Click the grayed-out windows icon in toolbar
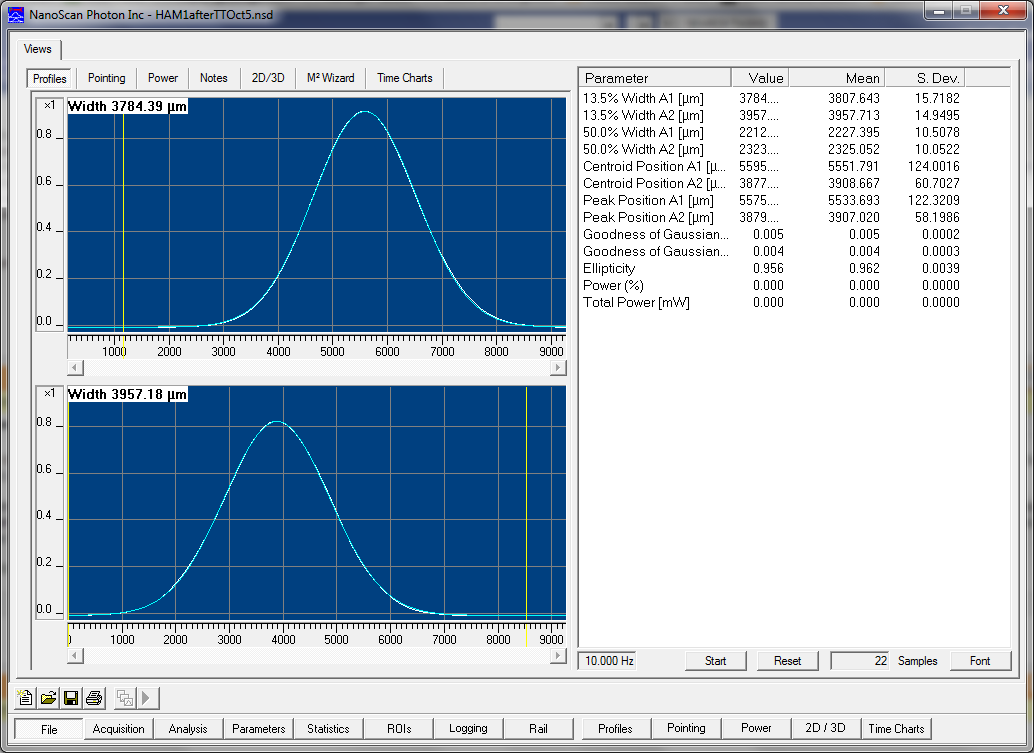Viewport: 1034px width, 753px height. coord(125,698)
